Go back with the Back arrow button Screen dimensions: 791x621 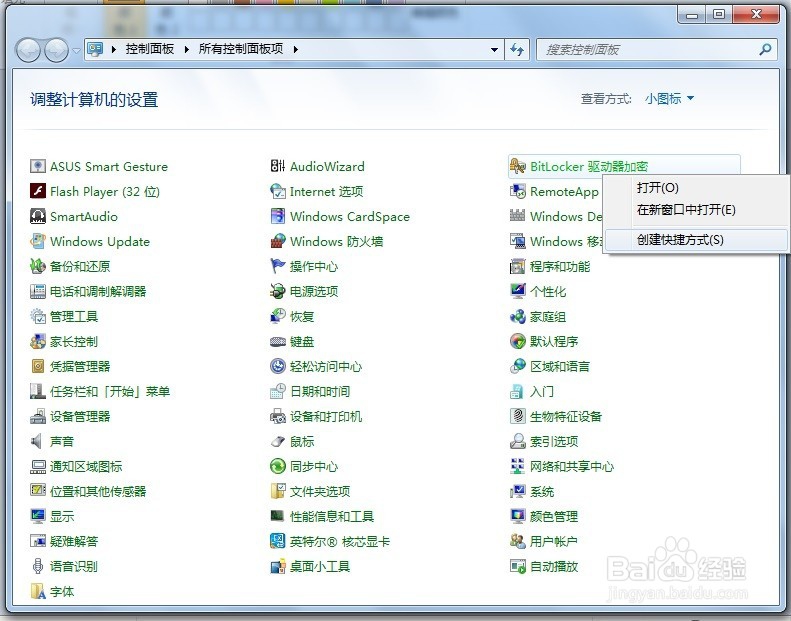pyautogui.click(x=28, y=50)
